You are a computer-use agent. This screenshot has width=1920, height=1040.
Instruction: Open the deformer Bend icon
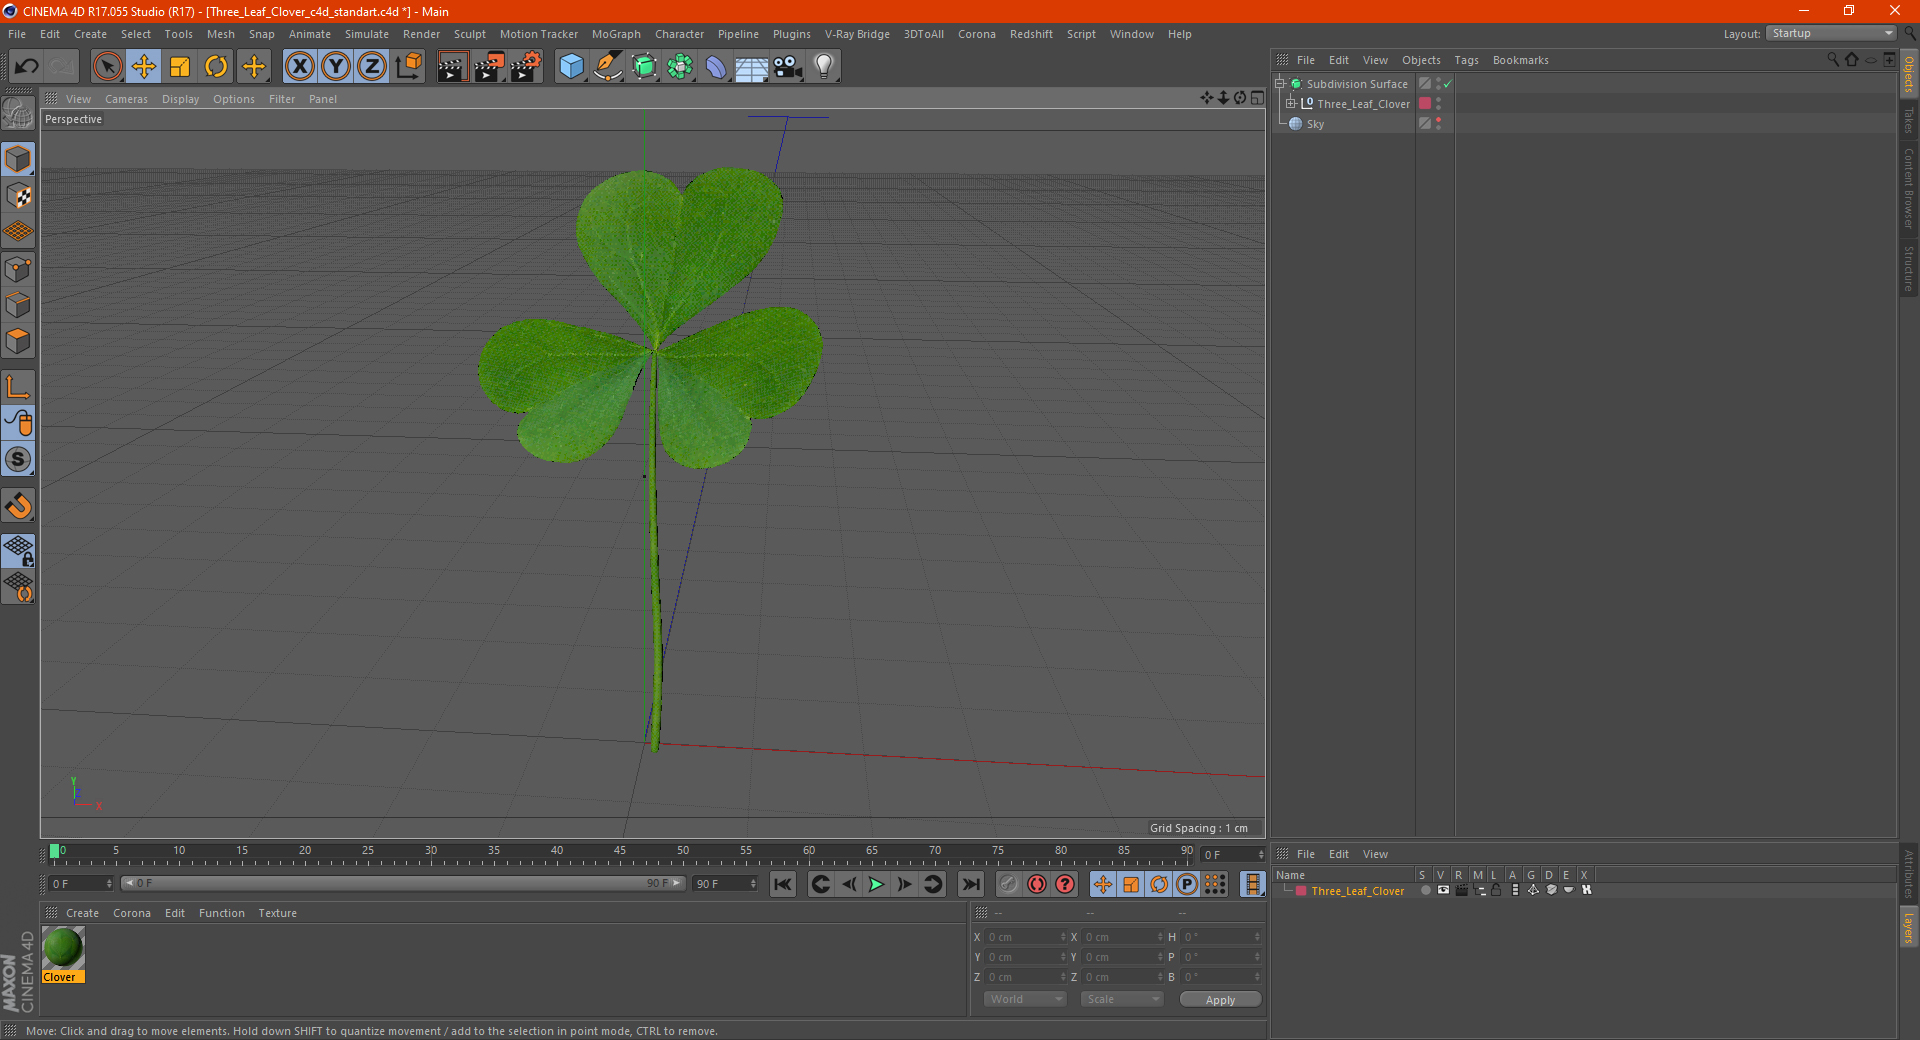tap(716, 67)
